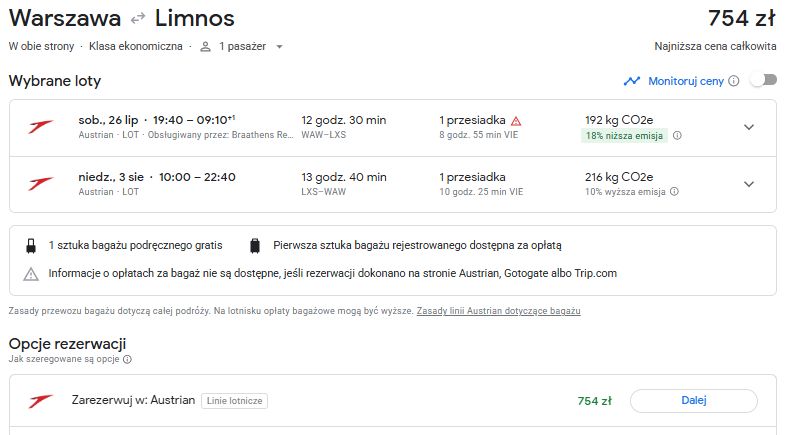
Task: Expand the 26 lip outbound flight details
Action: pyautogui.click(x=749, y=127)
